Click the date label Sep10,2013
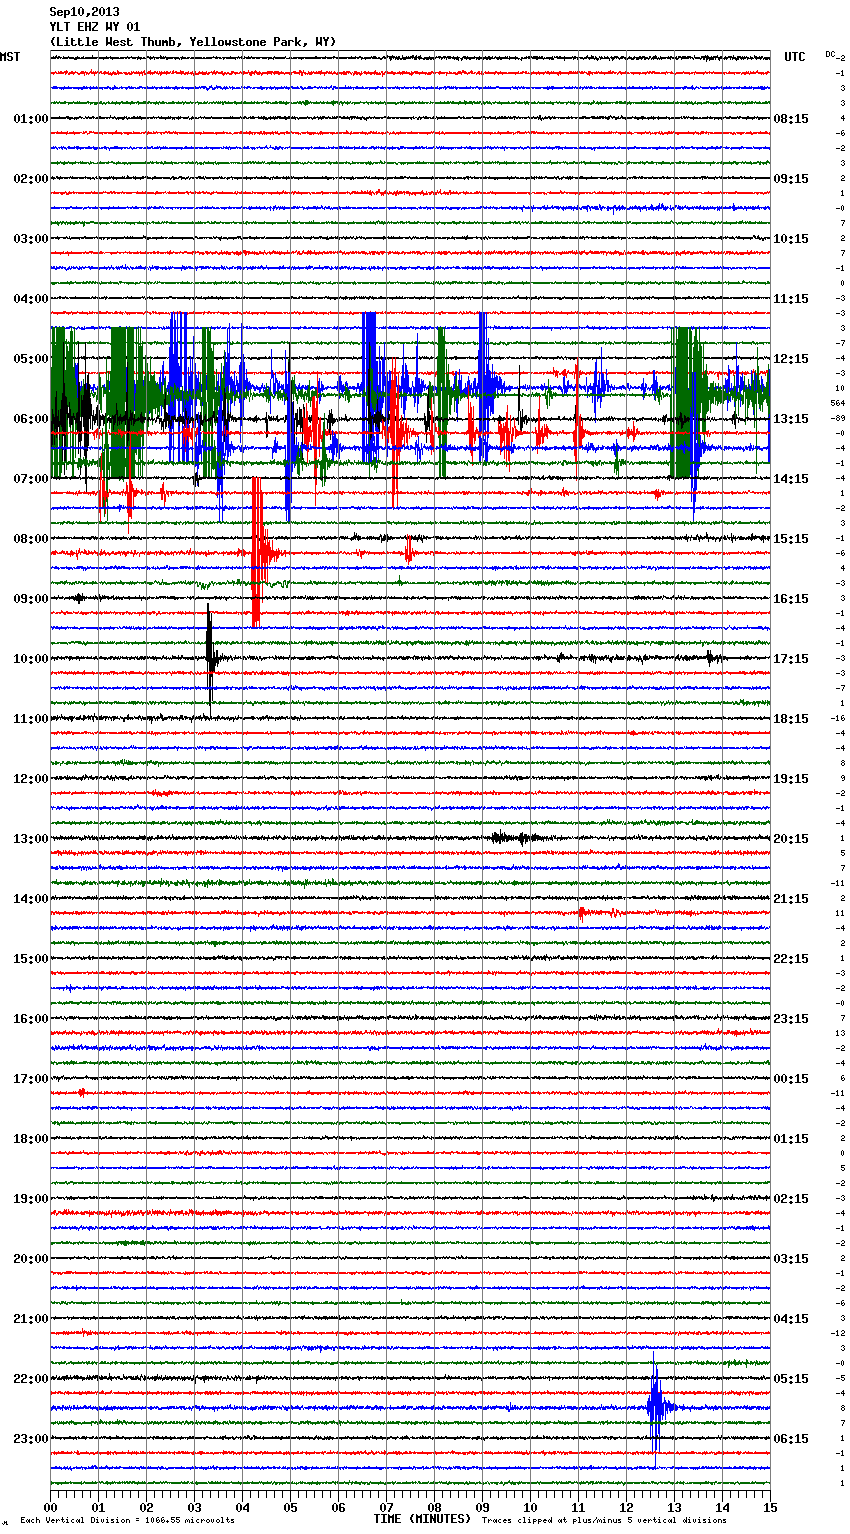850x1534 pixels. coord(84,12)
